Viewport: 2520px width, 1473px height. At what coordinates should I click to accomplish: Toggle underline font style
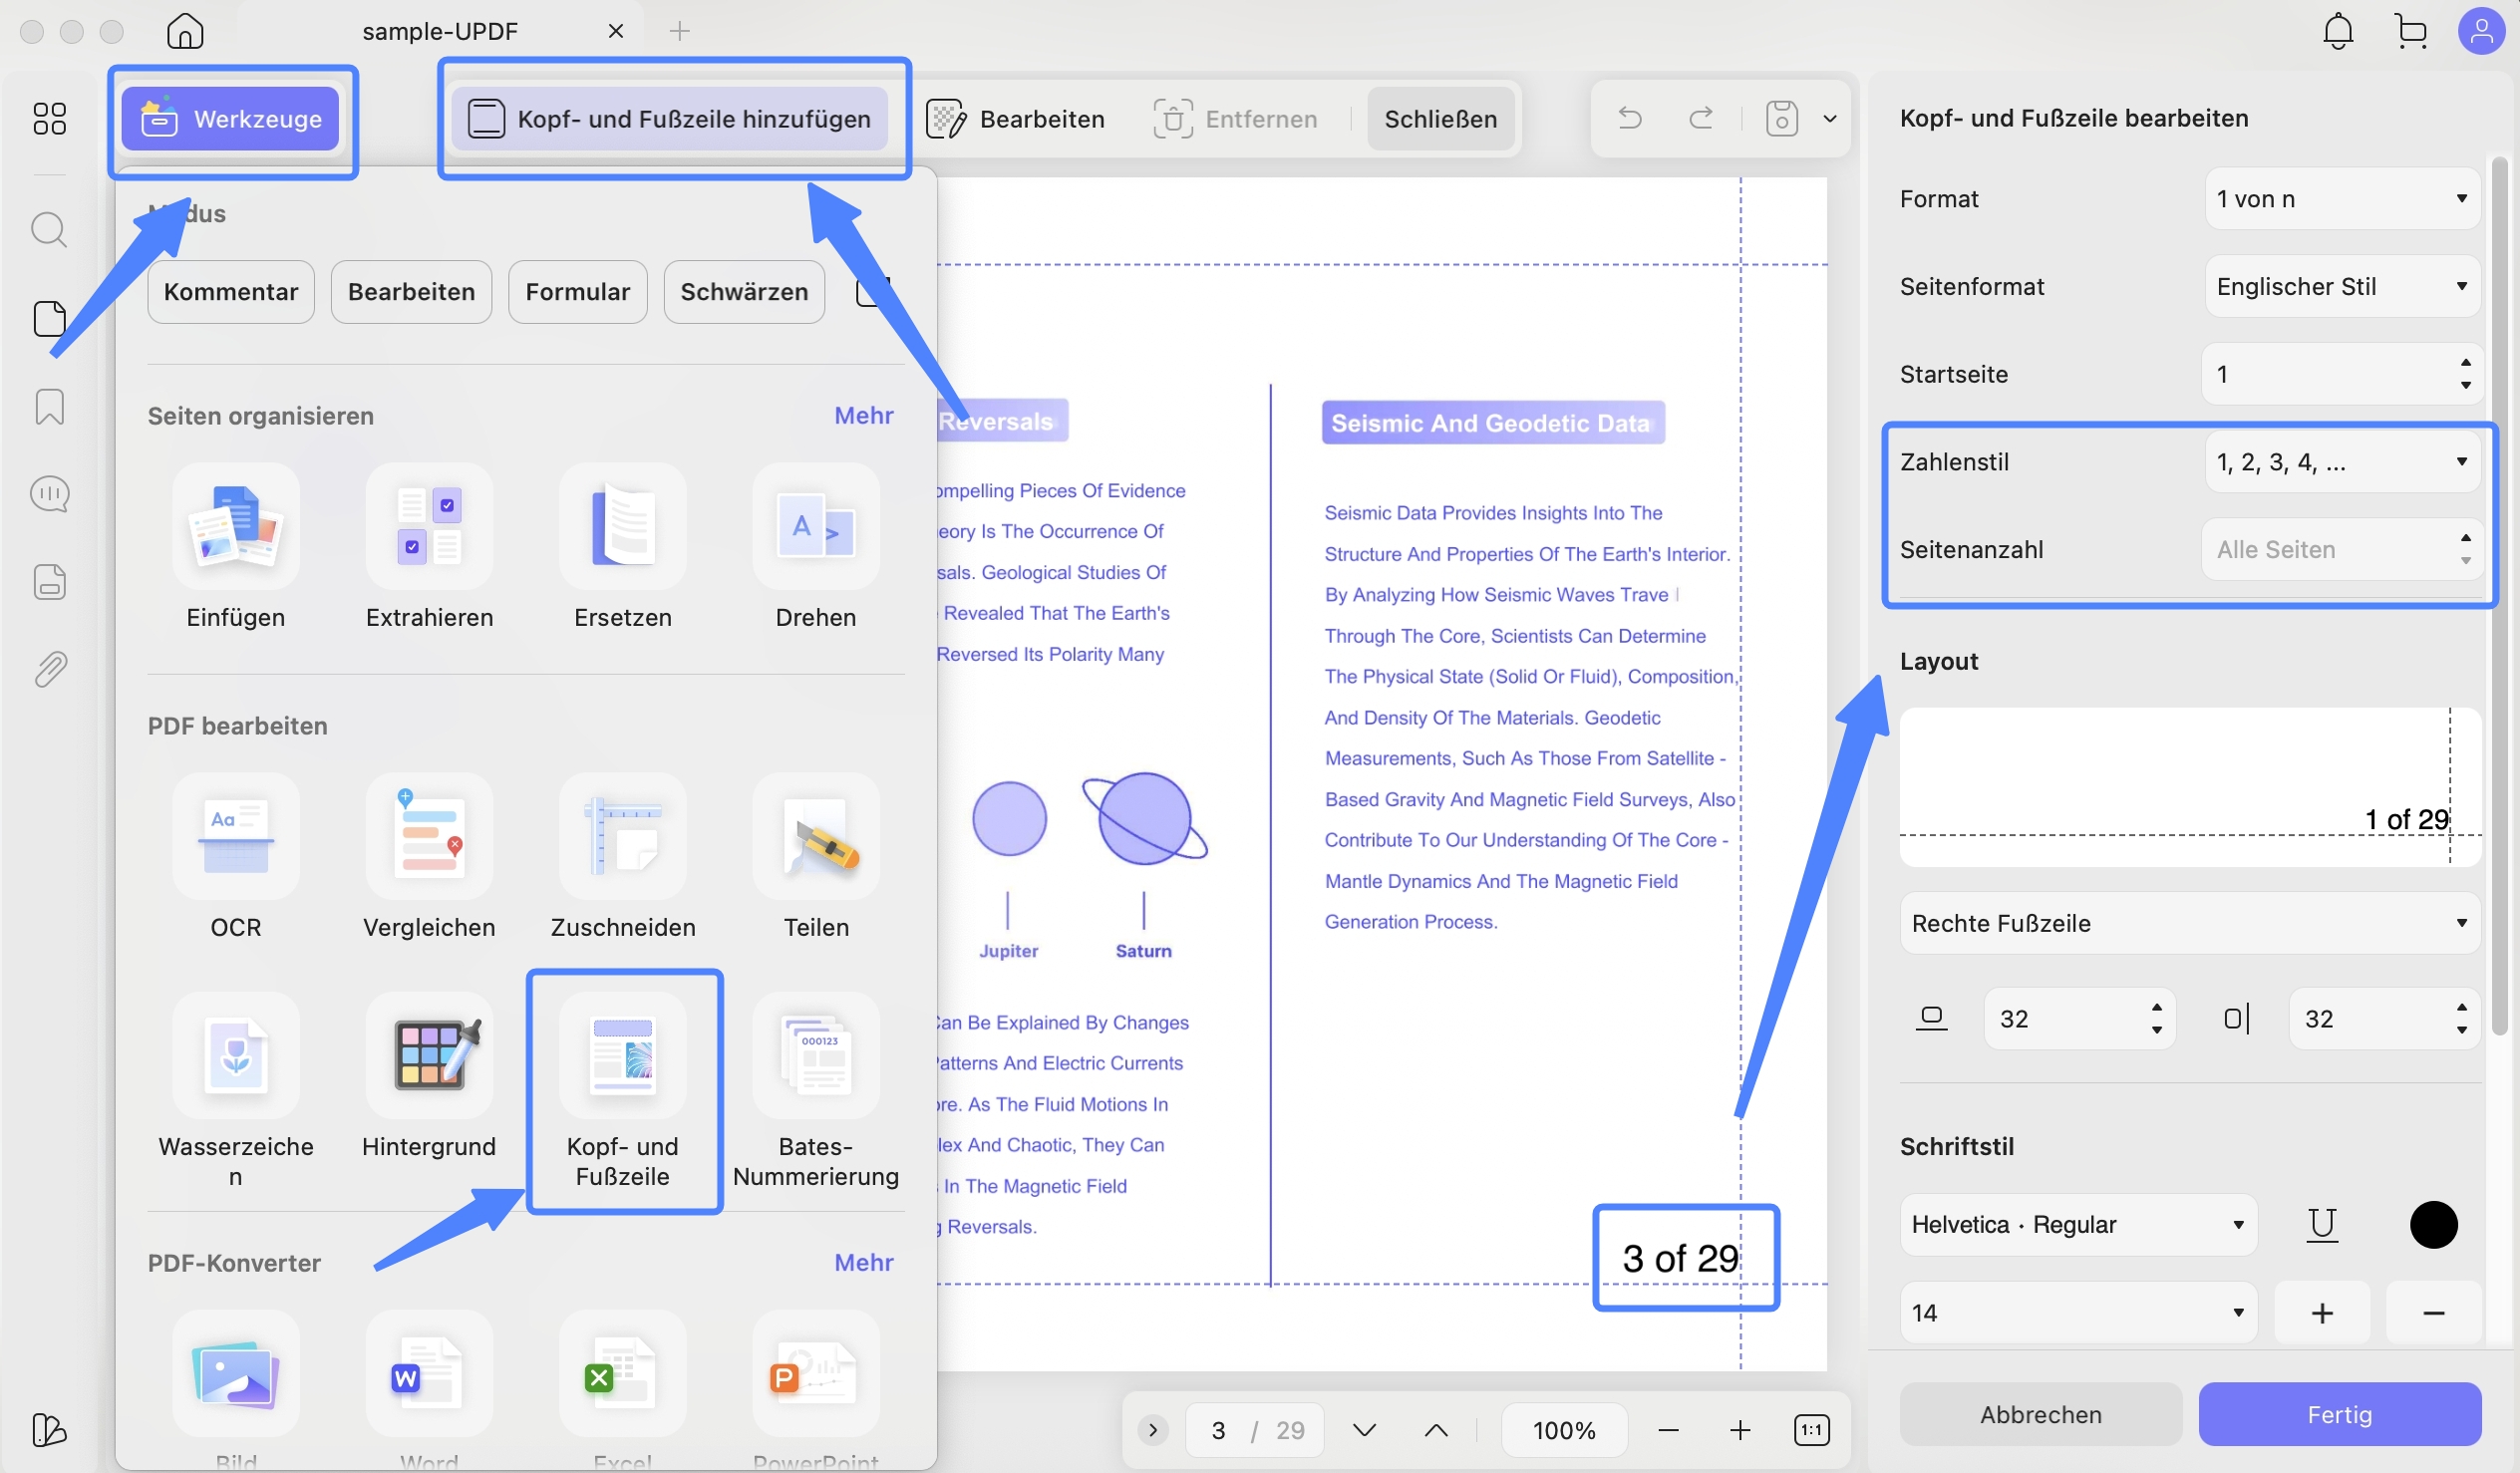click(x=2322, y=1224)
